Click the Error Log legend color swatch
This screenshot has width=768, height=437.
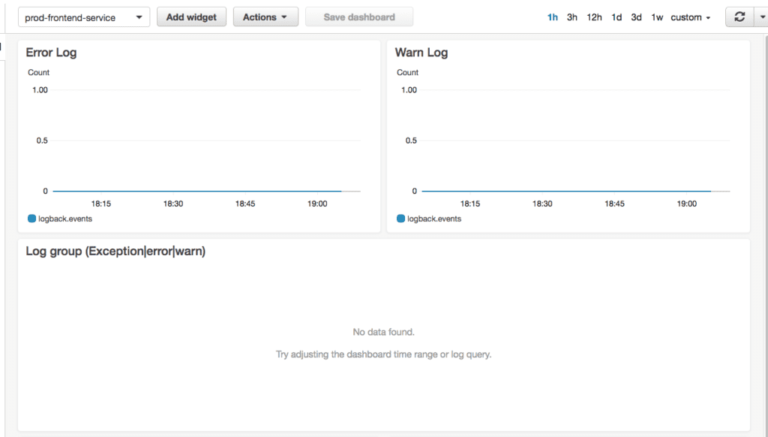click(31, 219)
